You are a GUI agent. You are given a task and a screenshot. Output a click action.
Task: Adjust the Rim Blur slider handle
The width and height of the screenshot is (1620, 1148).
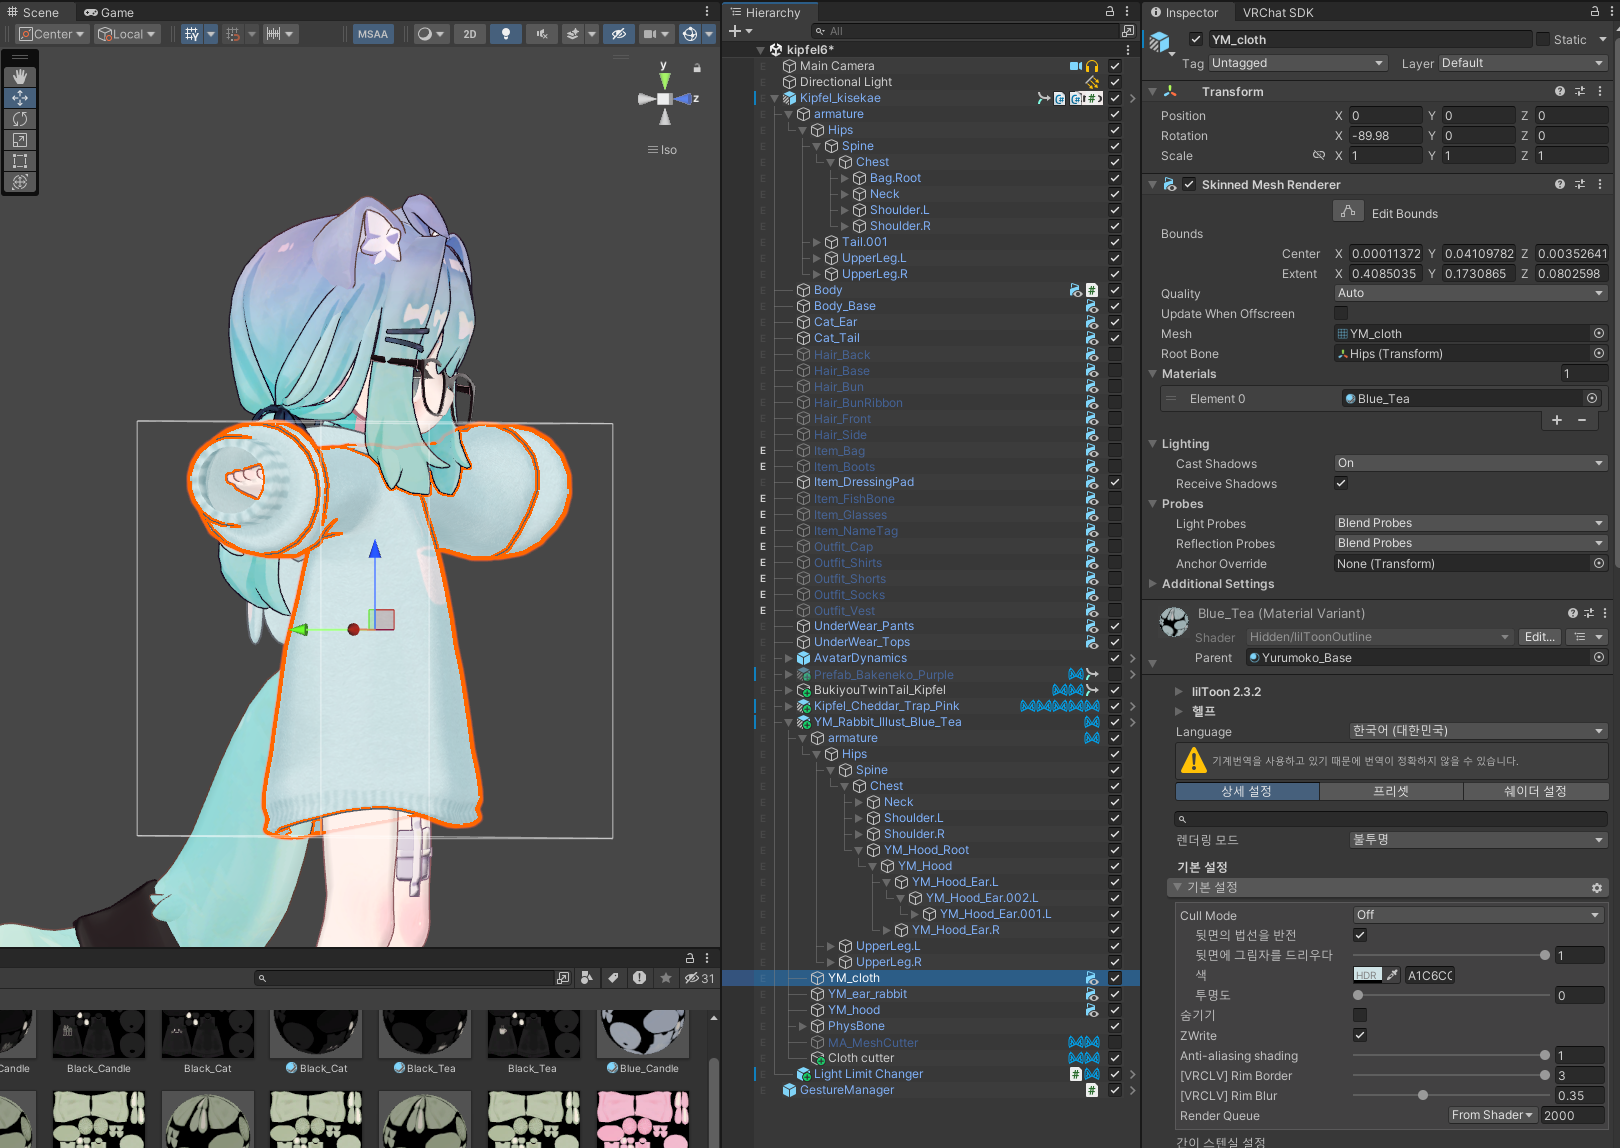[1423, 1095]
